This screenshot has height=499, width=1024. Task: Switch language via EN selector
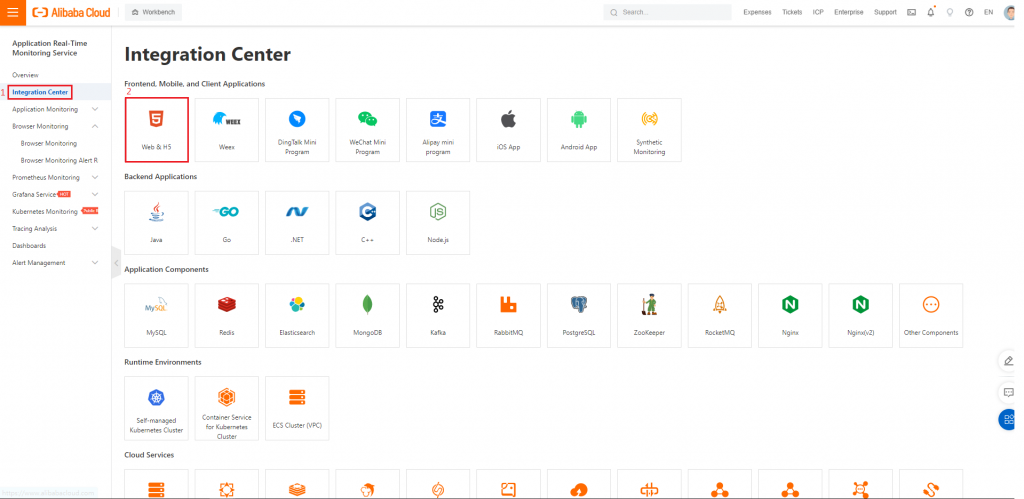pos(988,12)
